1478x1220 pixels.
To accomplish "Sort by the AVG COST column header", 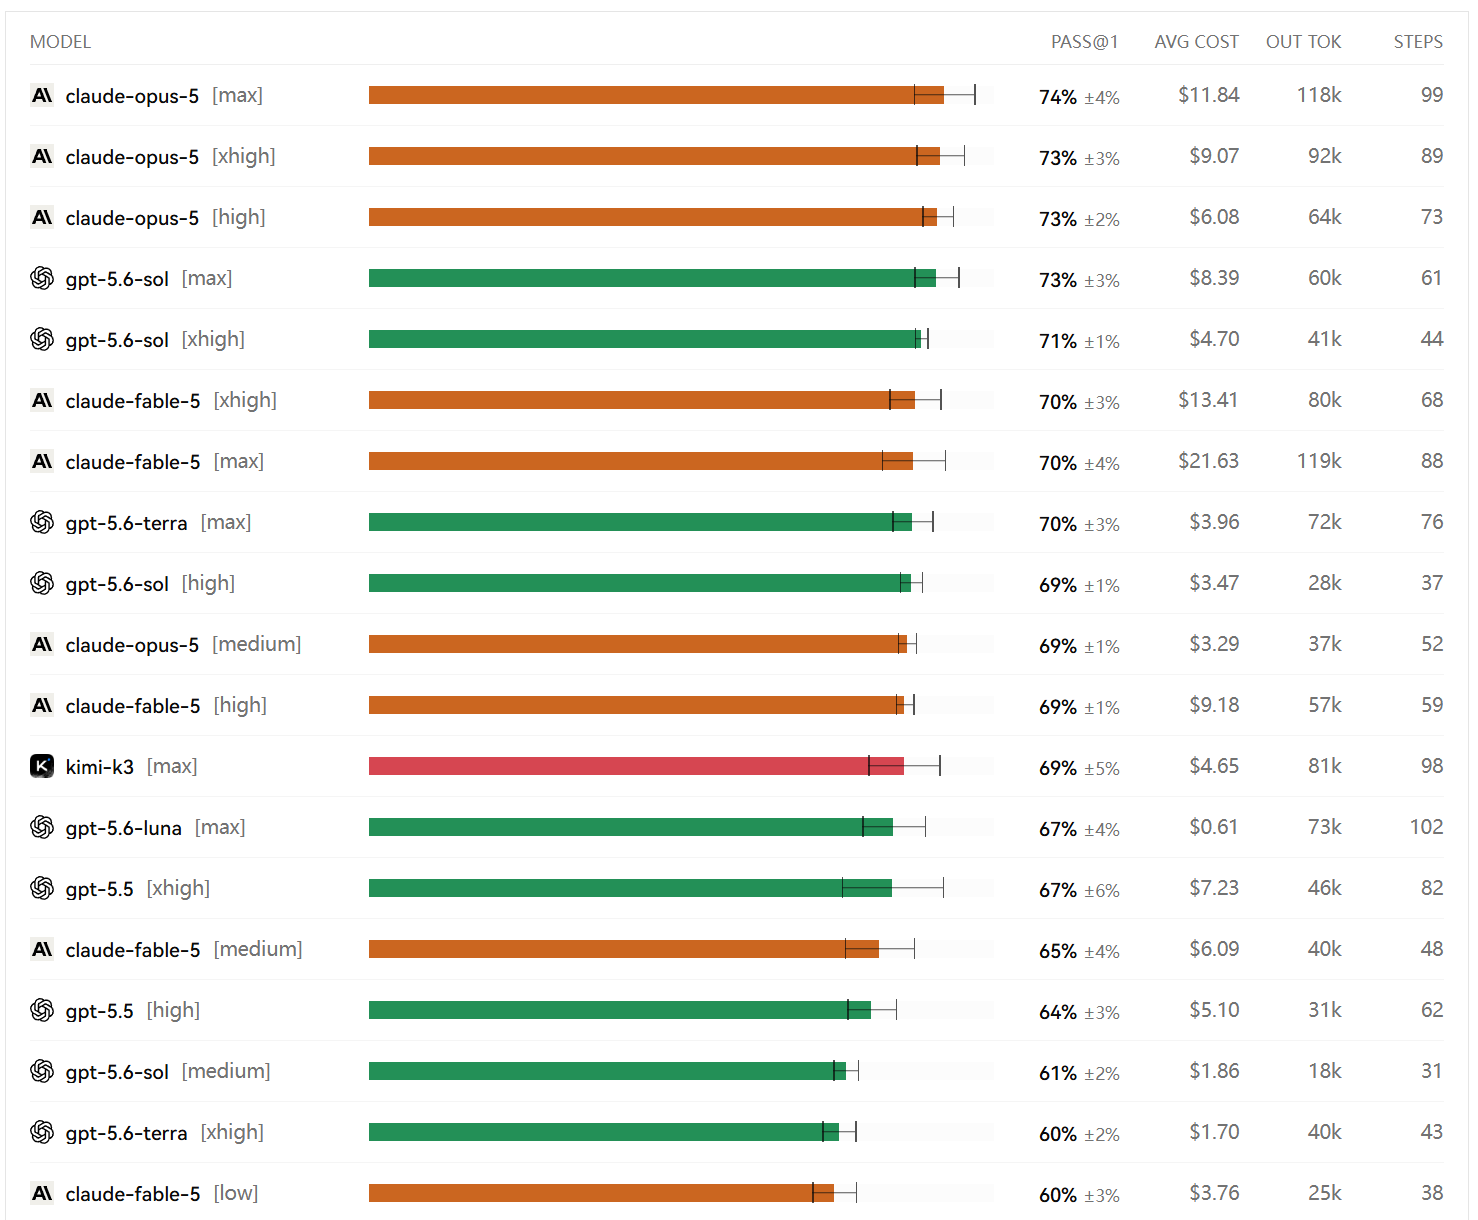I will pos(1196,42).
